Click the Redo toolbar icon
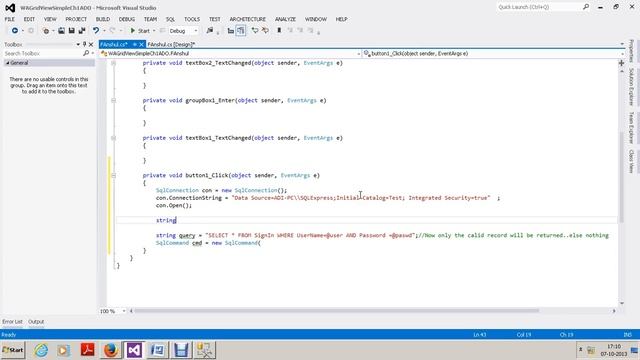The width and height of the screenshot is (640, 360). (x=113, y=31)
